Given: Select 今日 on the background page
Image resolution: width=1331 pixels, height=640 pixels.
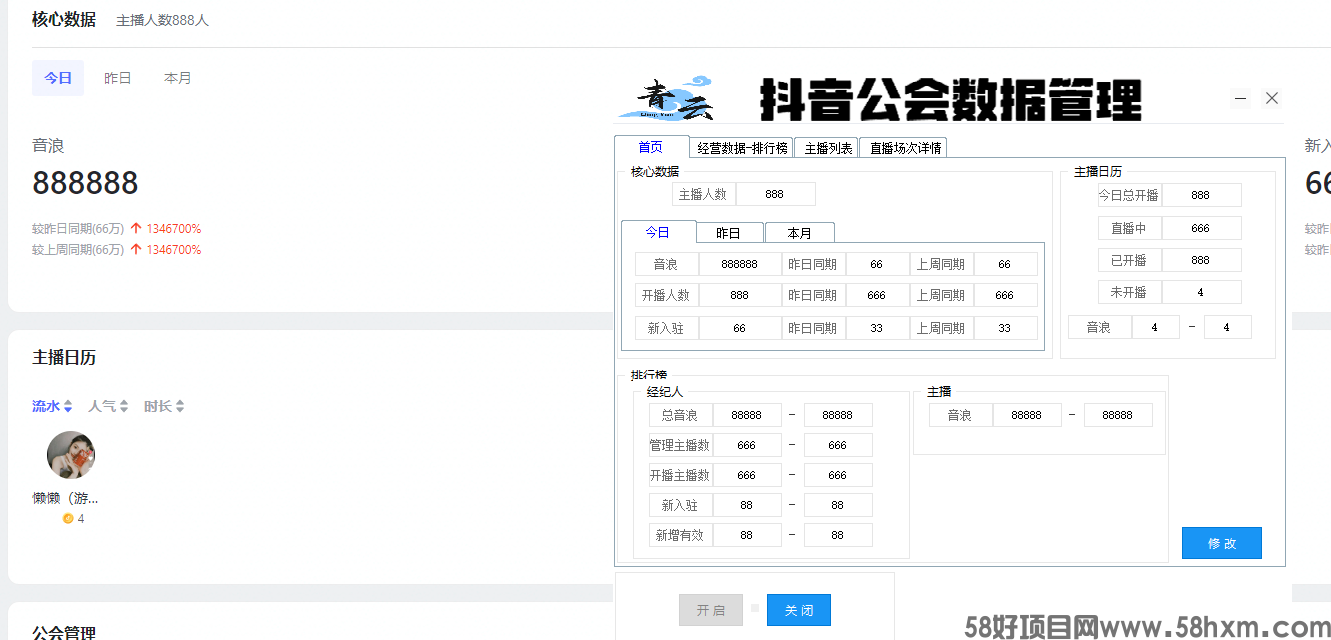Looking at the screenshot, I should (58, 78).
